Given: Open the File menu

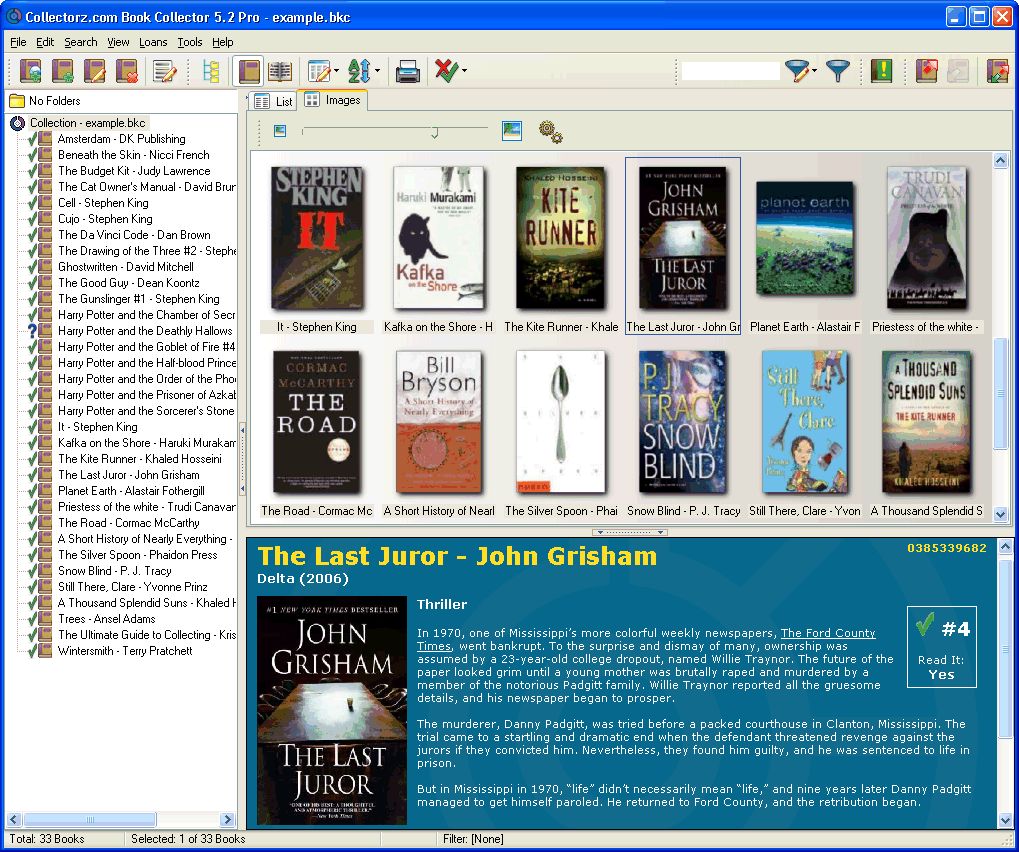Looking at the screenshot, I should 18,42.
